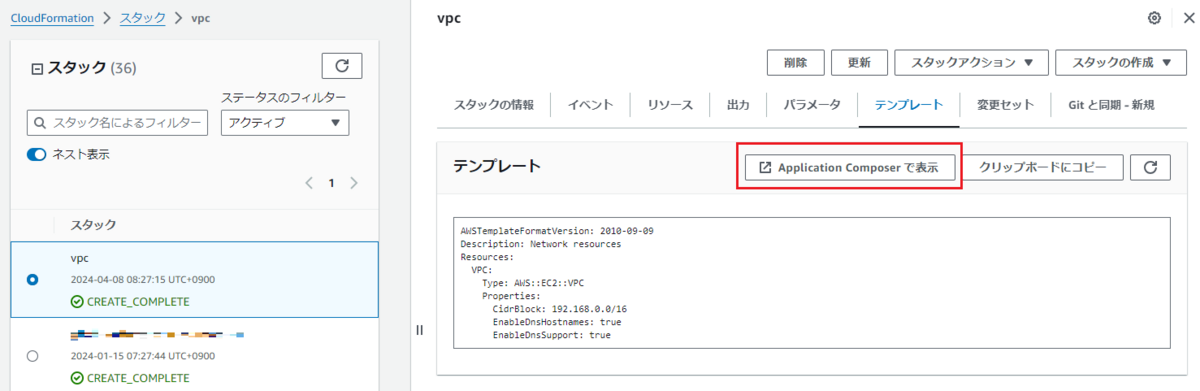Switch to the イベント tab
This screenshot has height=391, width=1200.
point(590,105)
